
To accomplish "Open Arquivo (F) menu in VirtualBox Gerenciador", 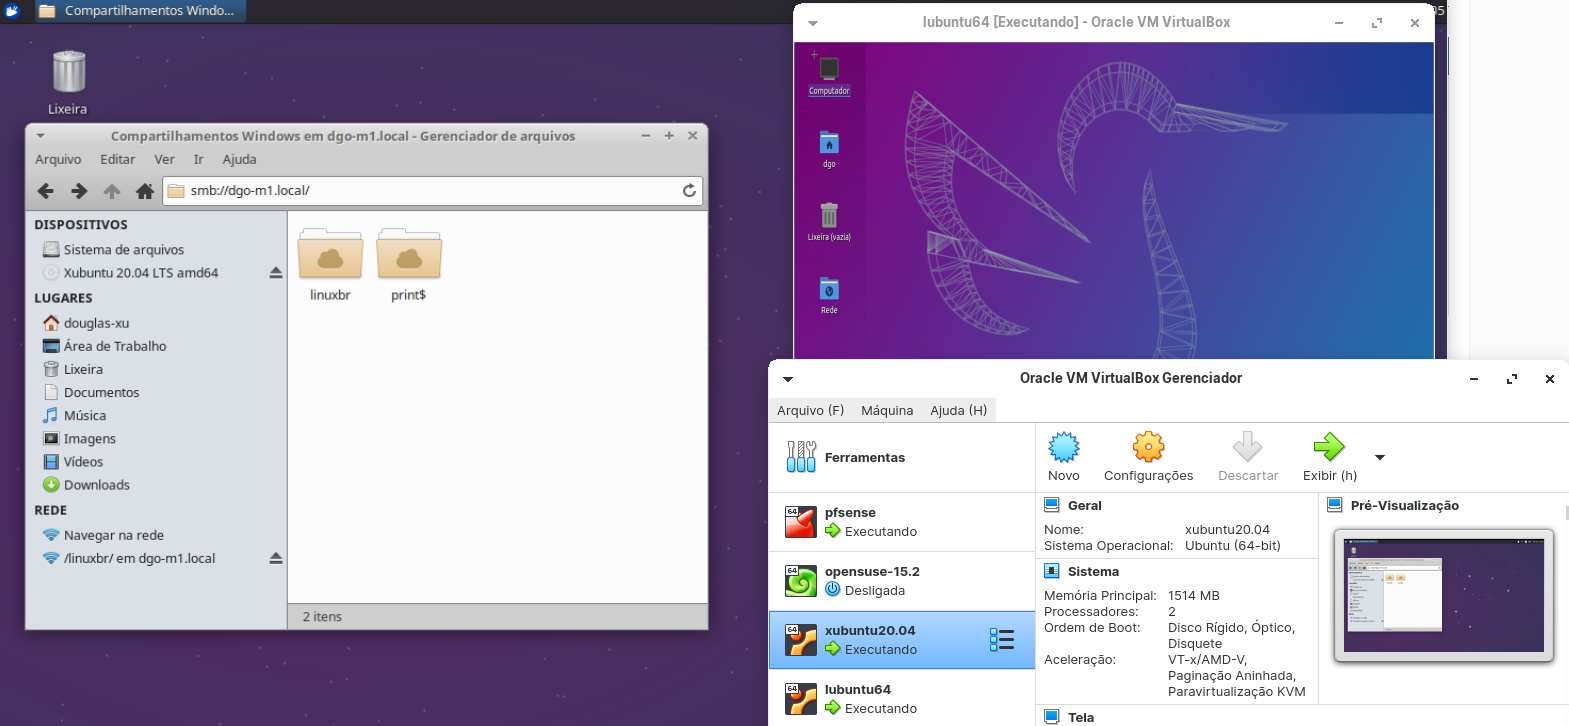I will click(810, 410).
